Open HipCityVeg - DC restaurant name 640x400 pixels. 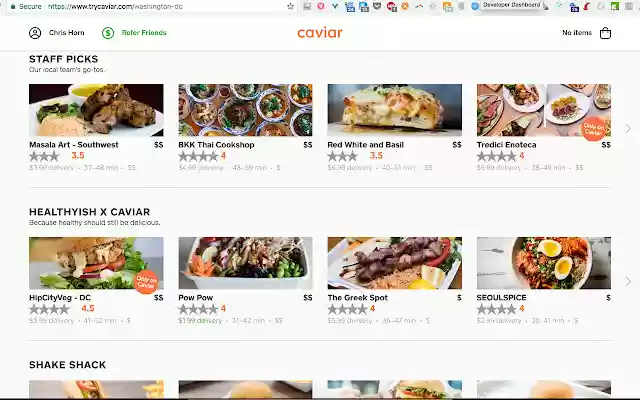pos(60,298)
